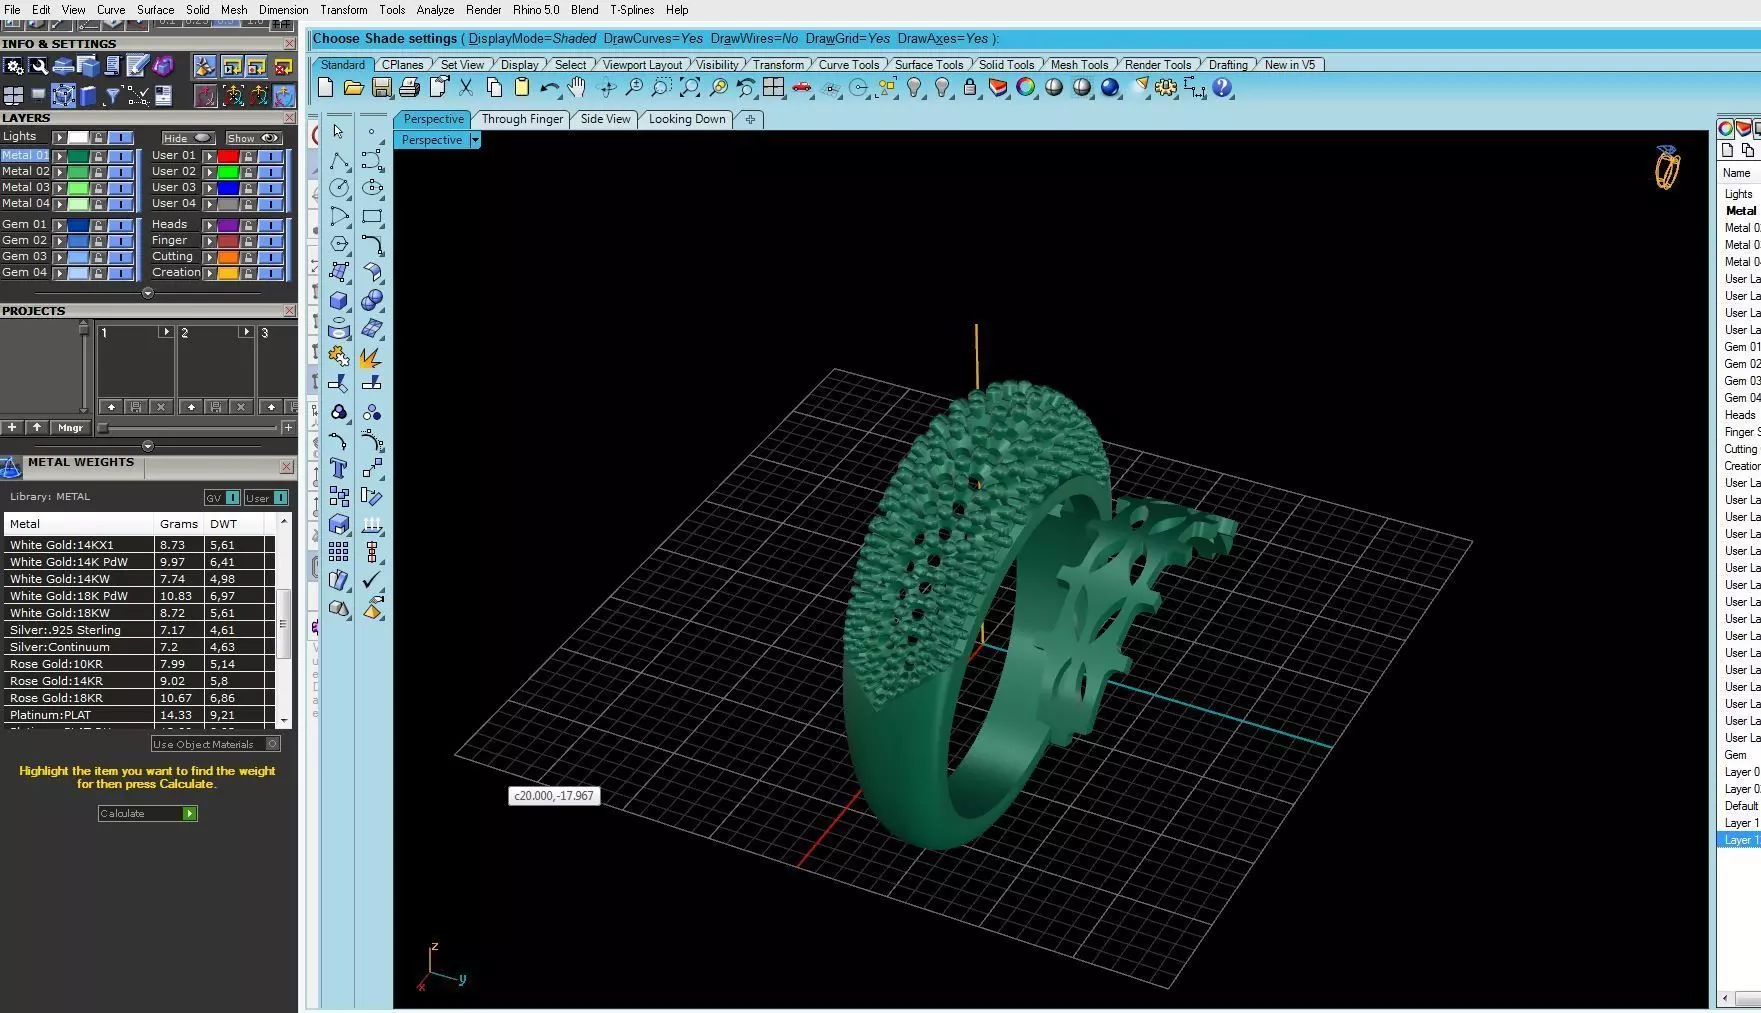1761x1013 pixels.
Task: Click the Zoom Extents magnifier icon
Action: pyautogui.click(x=690, y=88)
